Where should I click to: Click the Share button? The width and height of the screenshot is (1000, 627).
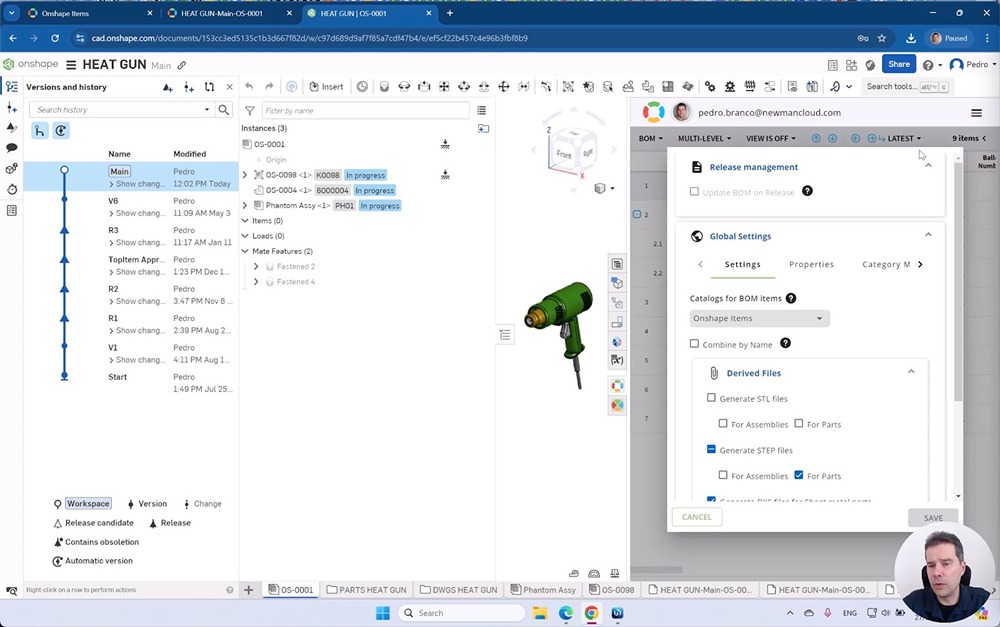(899, 64)
